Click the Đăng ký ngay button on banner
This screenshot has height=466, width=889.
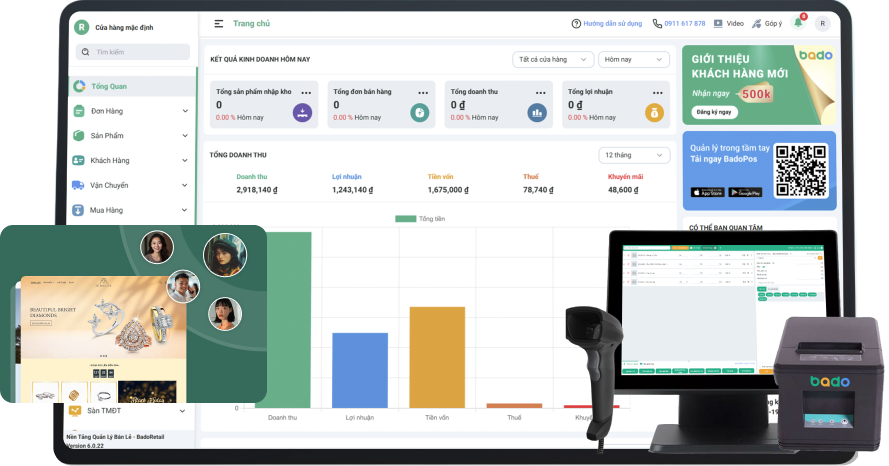pos(714,112)
